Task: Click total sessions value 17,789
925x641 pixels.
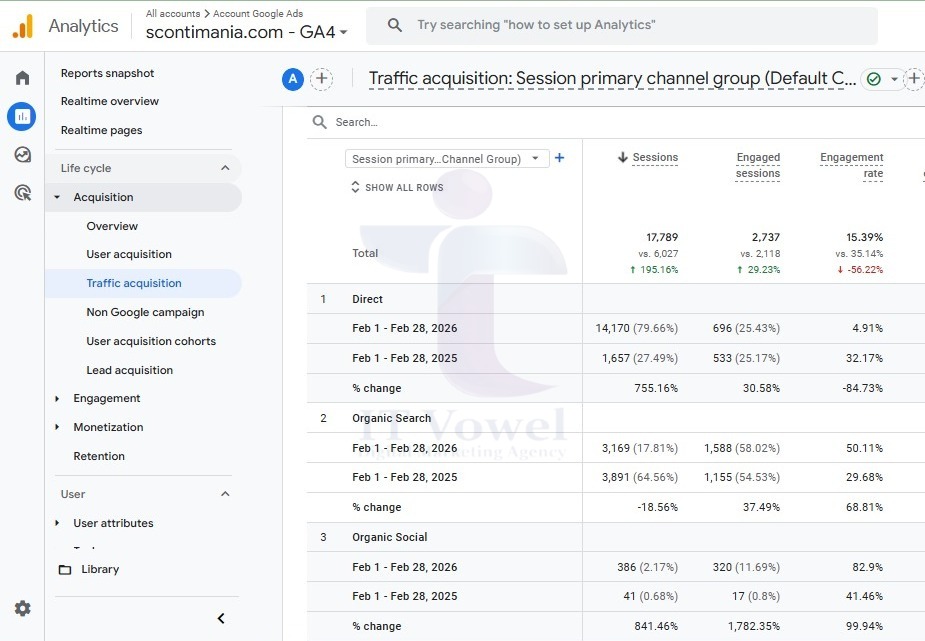Action: (662, 237)
